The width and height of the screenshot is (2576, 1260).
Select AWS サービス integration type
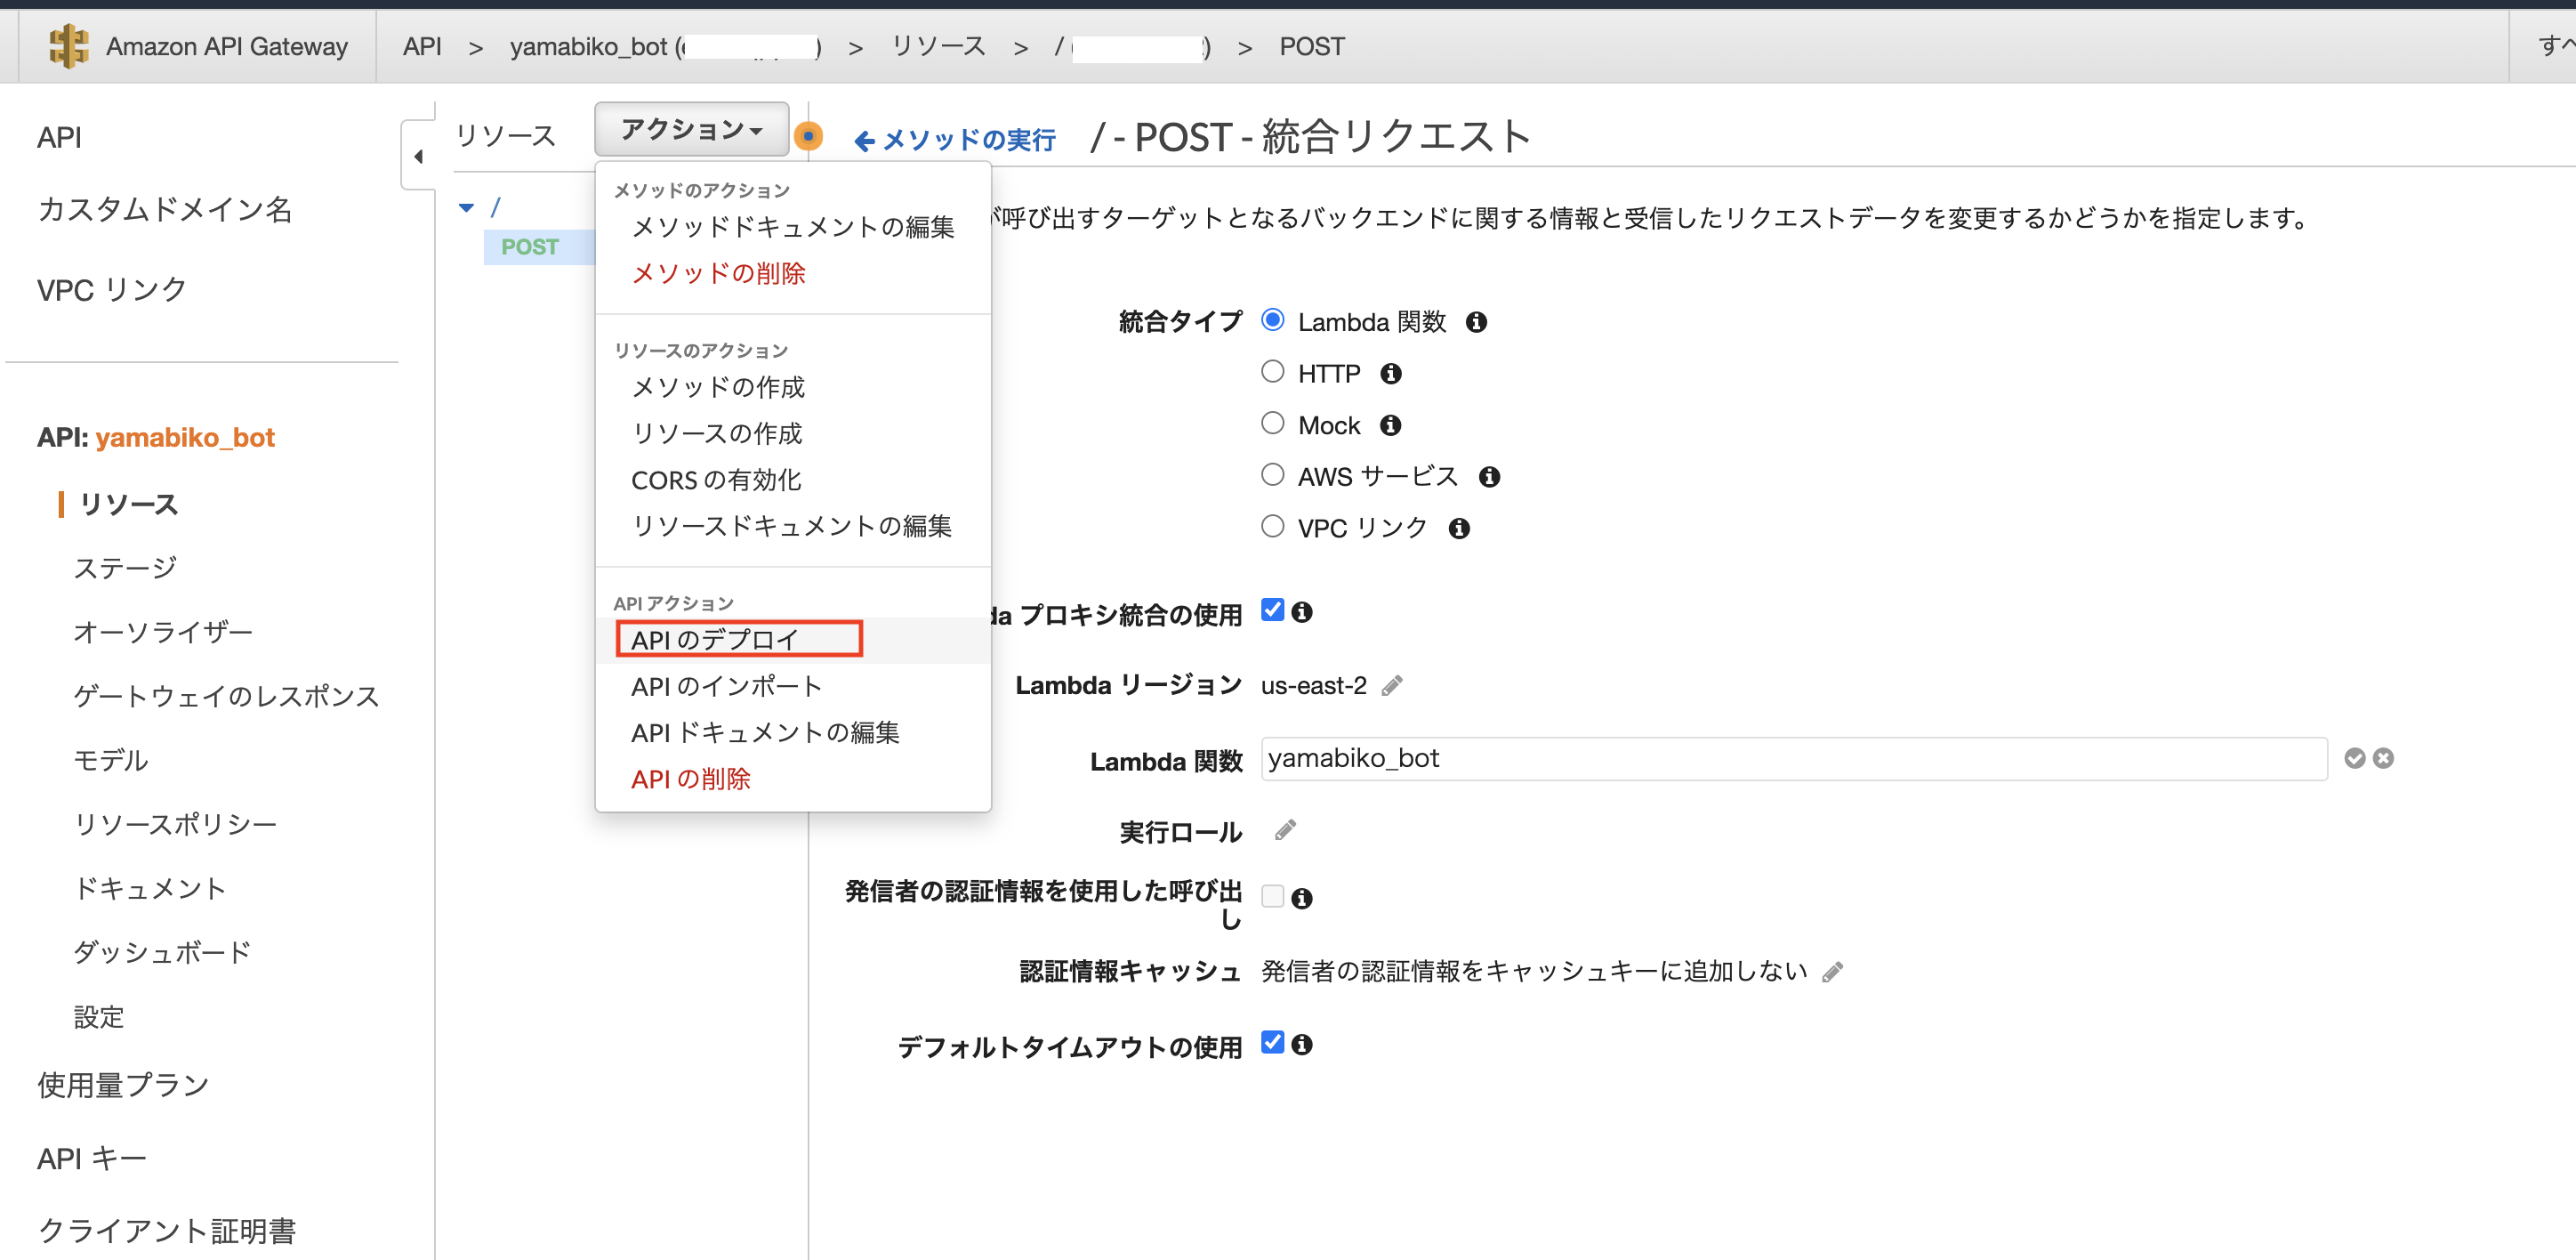coord(1272,474)
